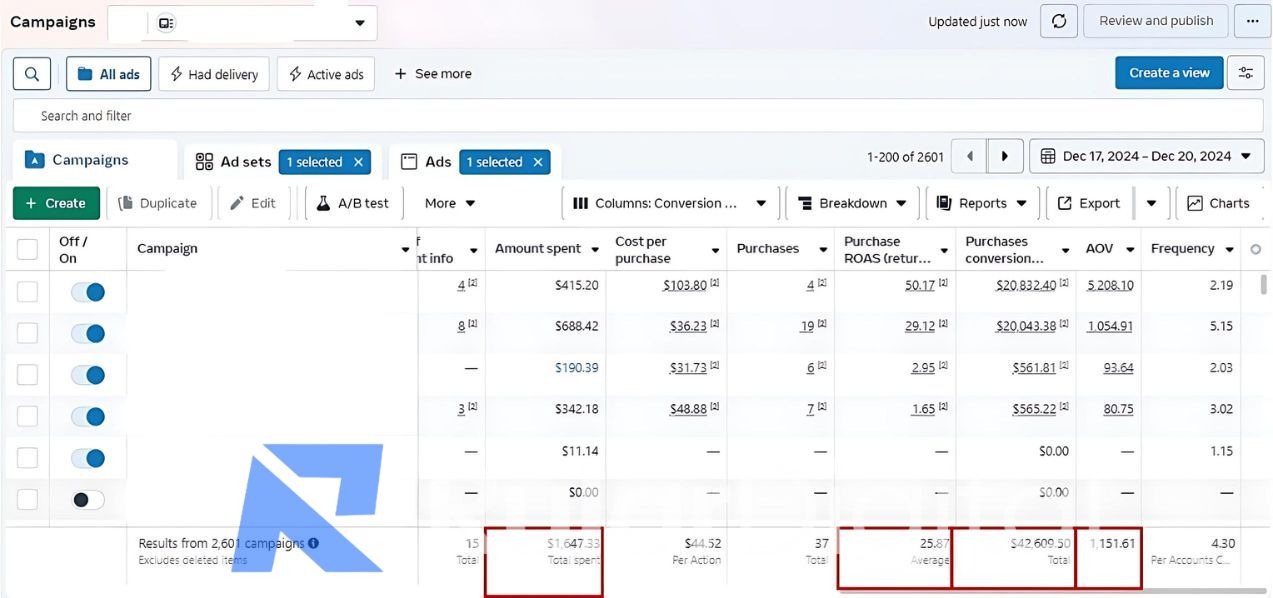Click the magnifier search icon
Viewport: 1273px width, 598px height.
pyautogui.click(x=32, y=74)
